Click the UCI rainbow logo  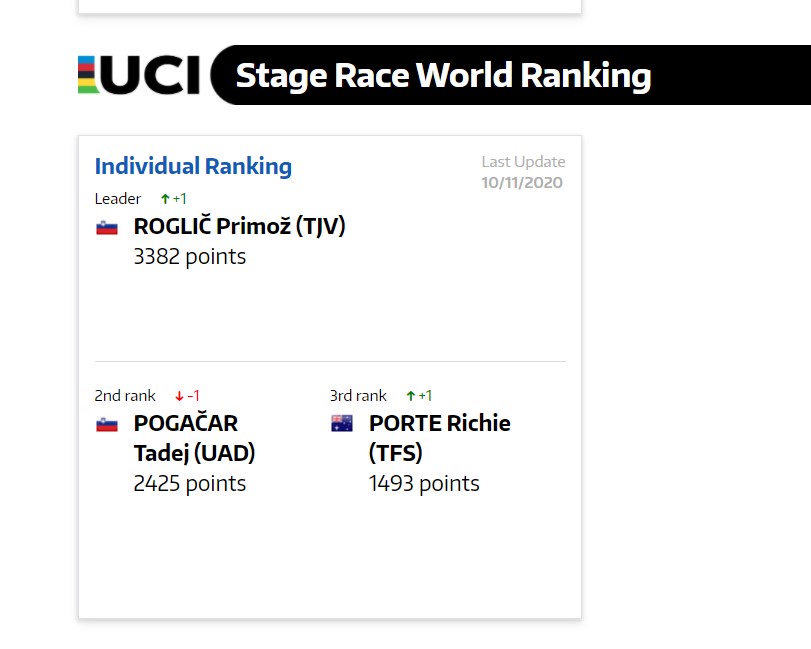[139, 75]
